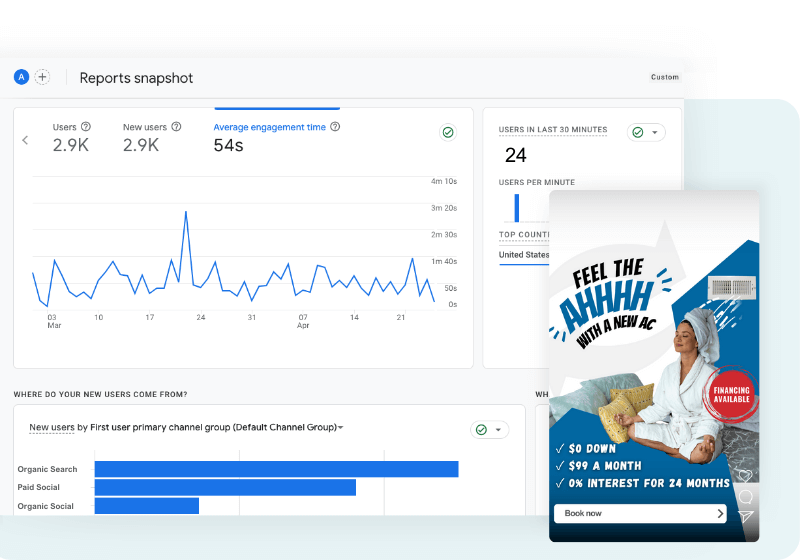Click the United States country row
Screen dimensions: 800x560
pos(523,254)
